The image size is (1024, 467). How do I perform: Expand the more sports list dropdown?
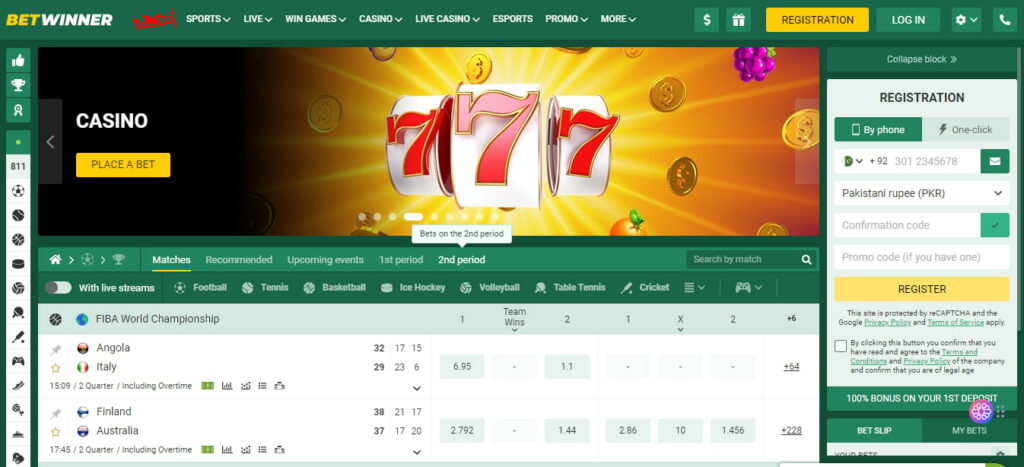(694, 287)
